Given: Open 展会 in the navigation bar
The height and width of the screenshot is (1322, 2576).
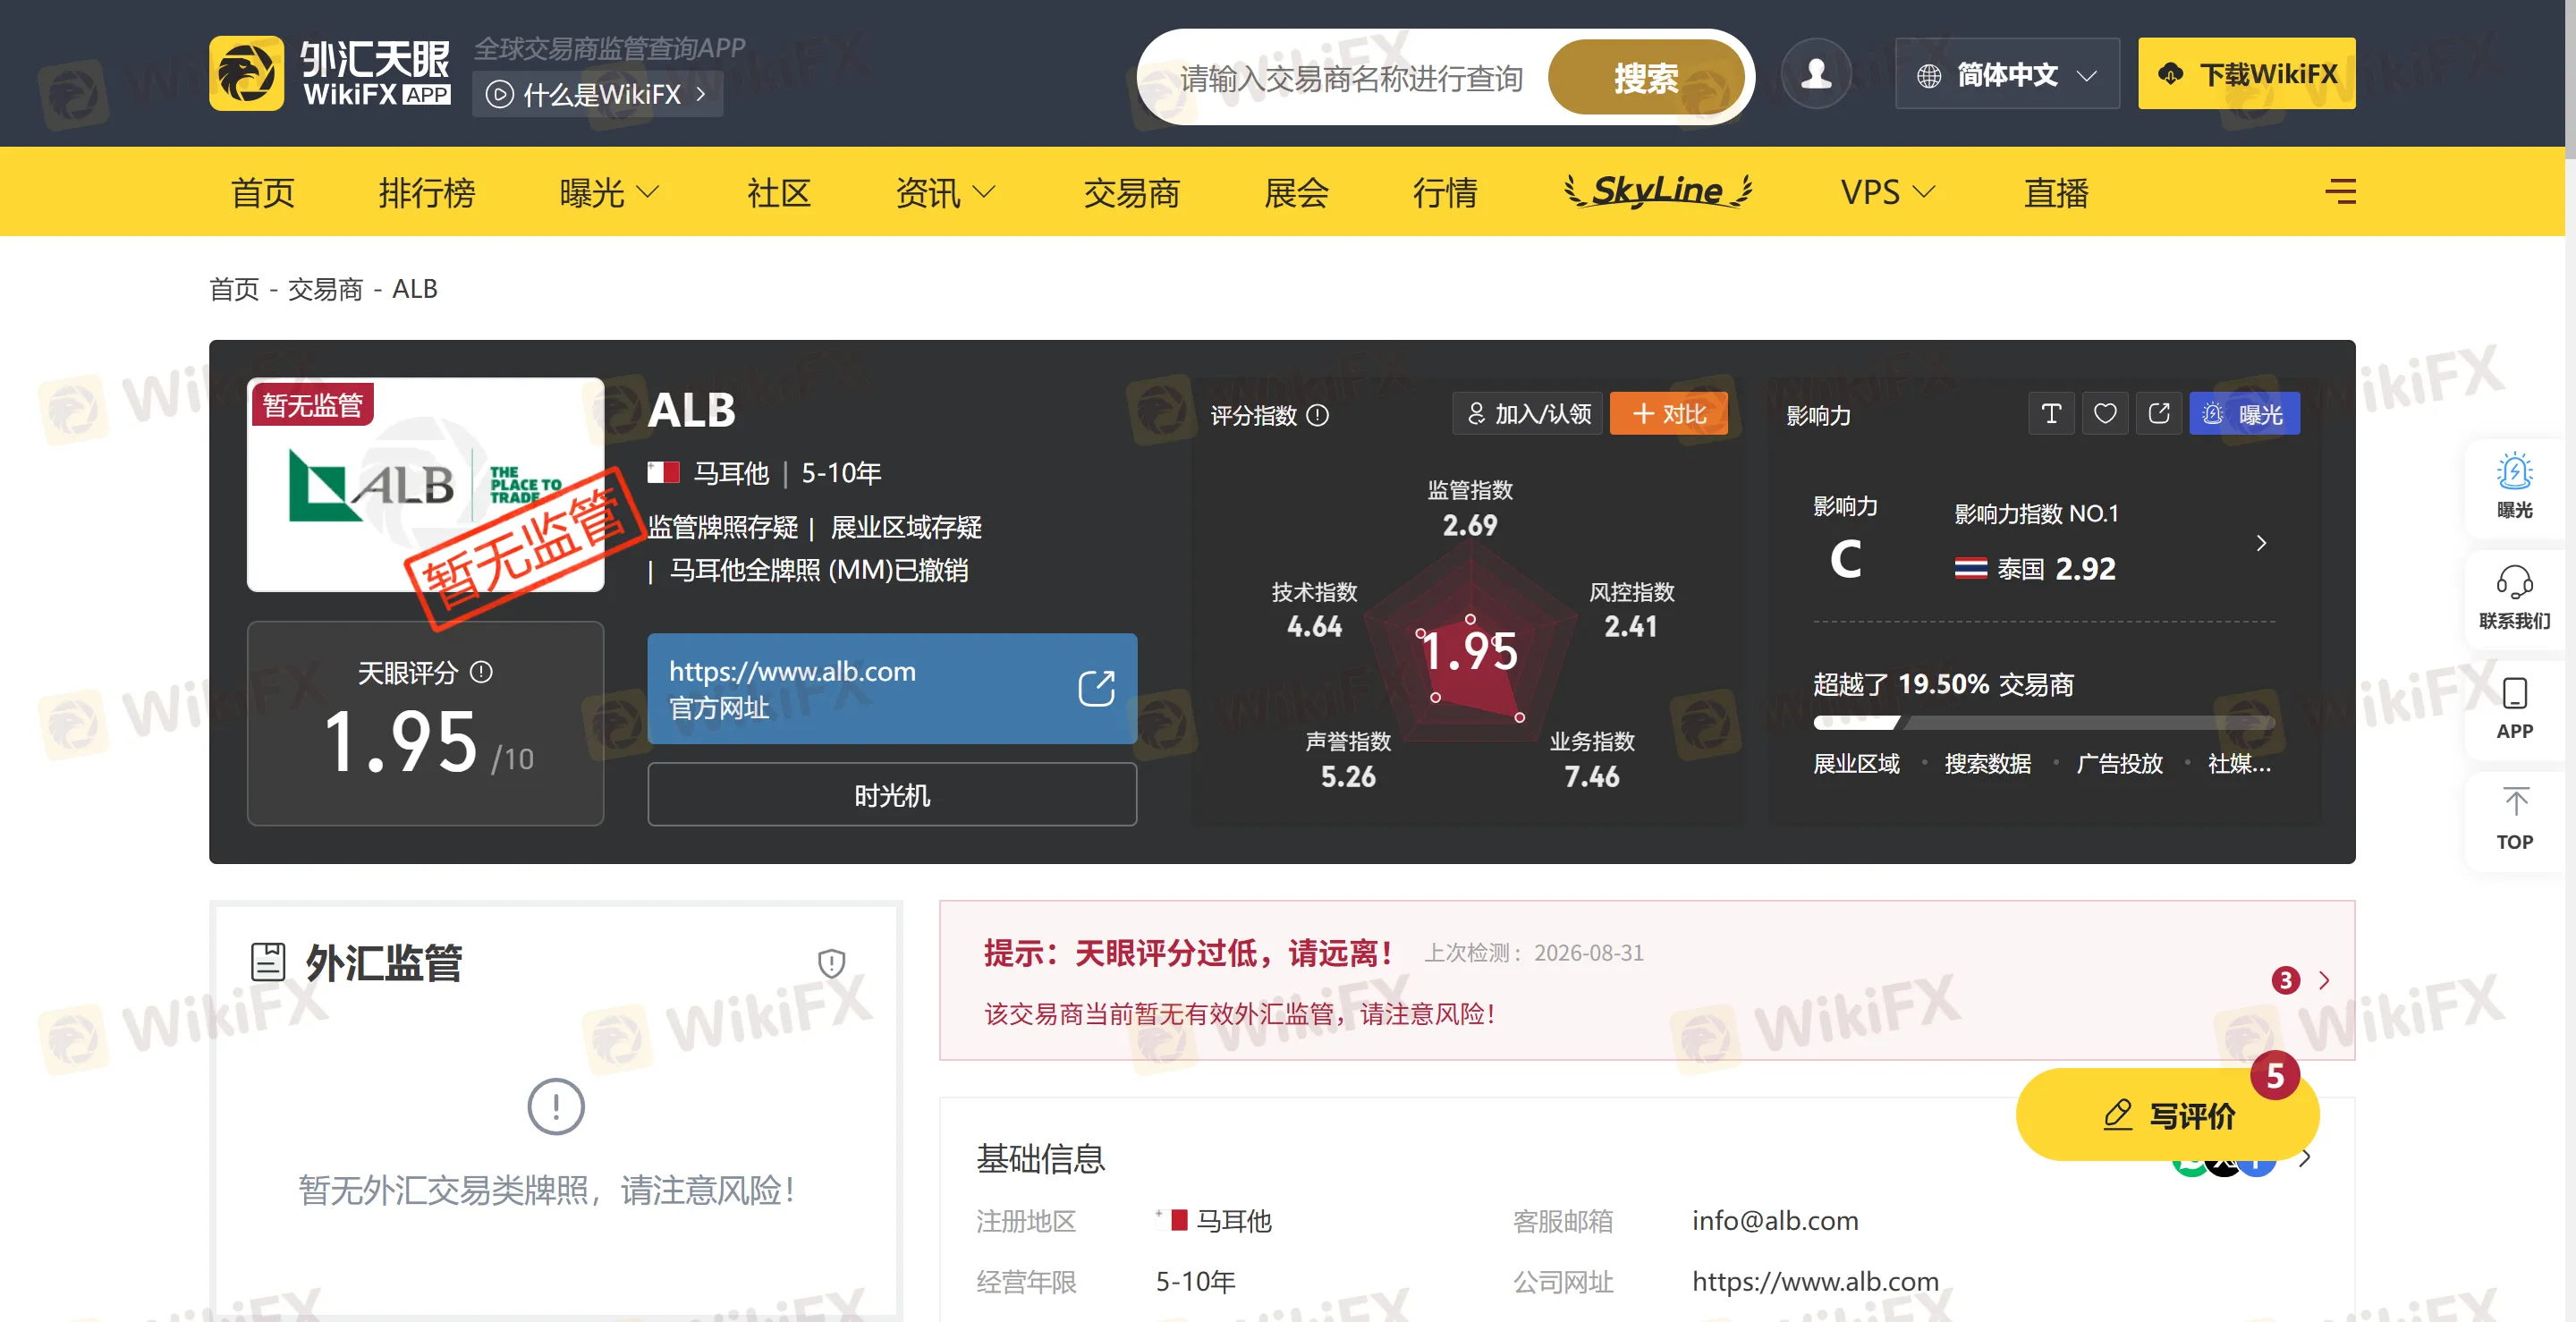Looking at the screenshot, I should pyautogui.click(x=1296, y=192).
